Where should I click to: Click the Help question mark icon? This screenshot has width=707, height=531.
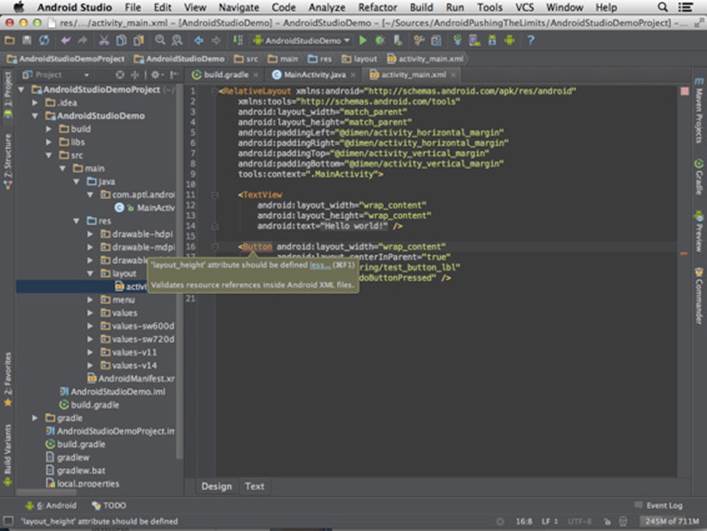coord(531,41)
